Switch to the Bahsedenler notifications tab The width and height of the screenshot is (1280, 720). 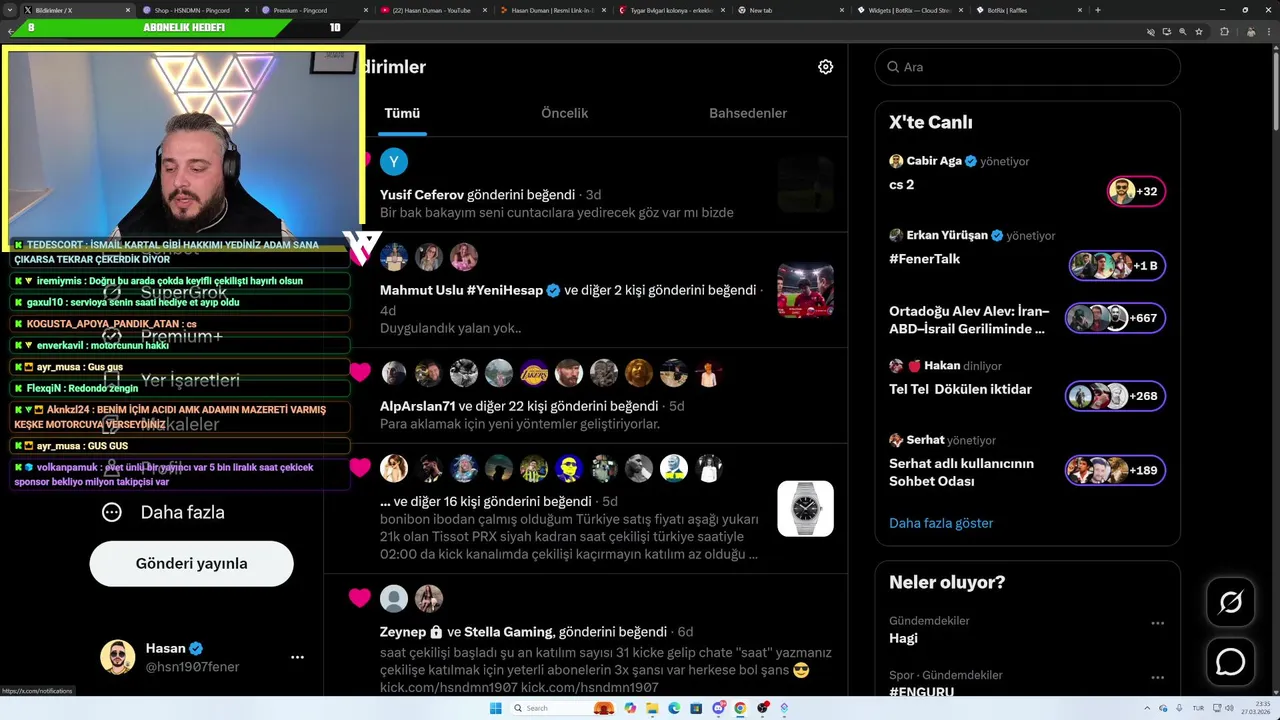pyautogui.click(x=748, y=113)
